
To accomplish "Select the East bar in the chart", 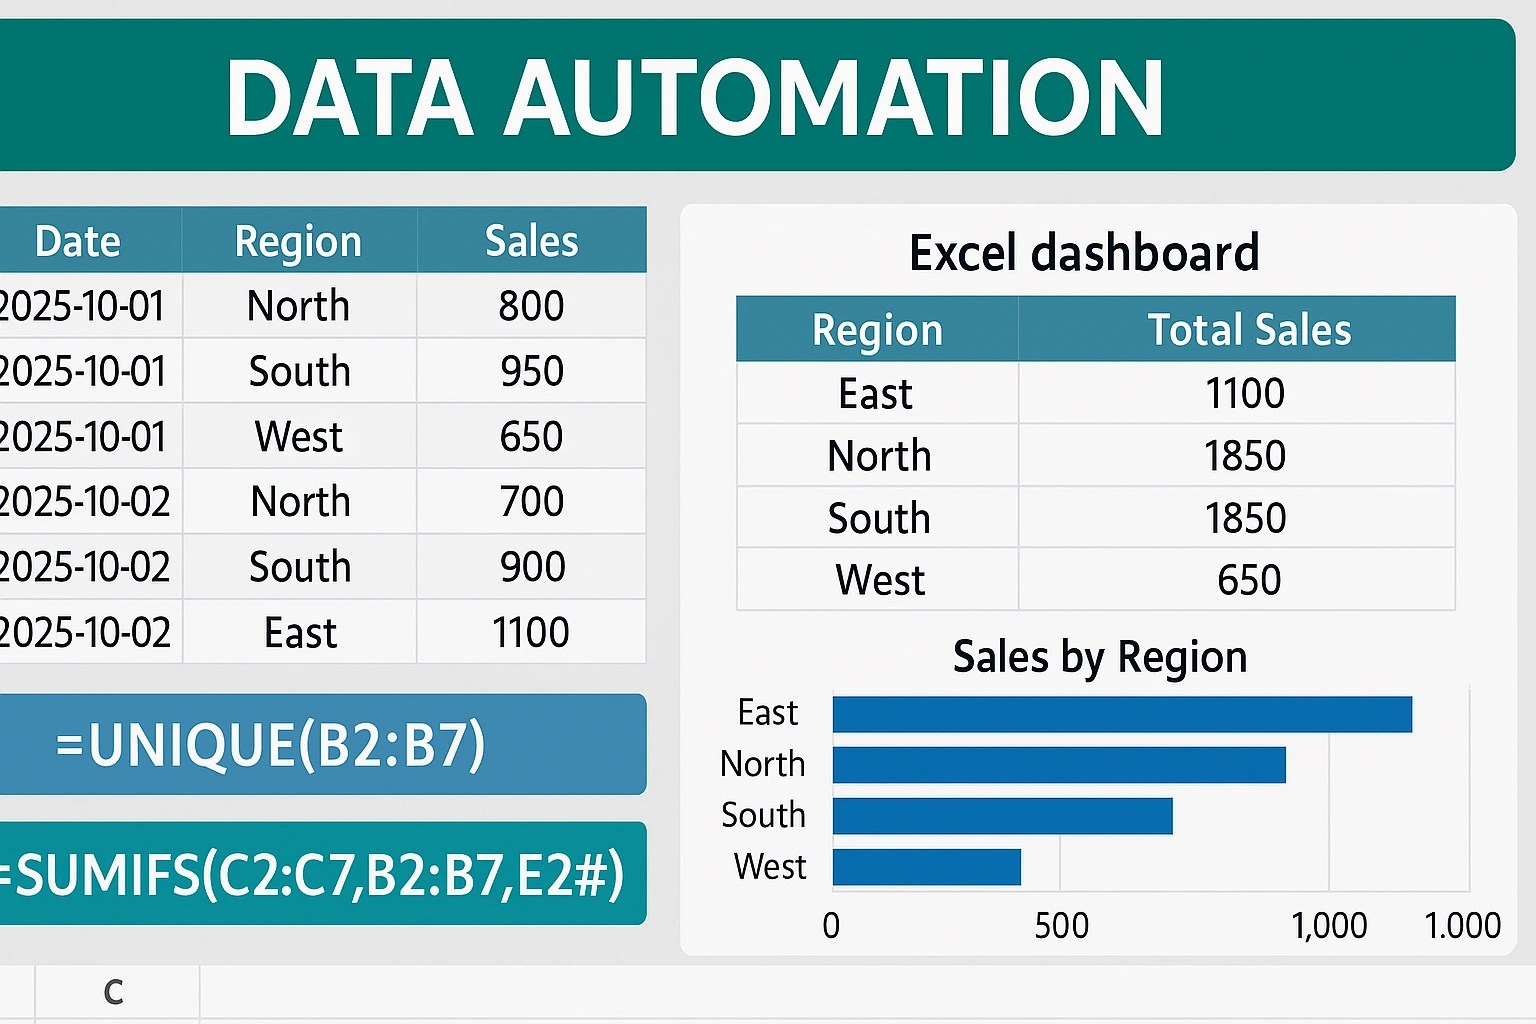I will 1122,714.
